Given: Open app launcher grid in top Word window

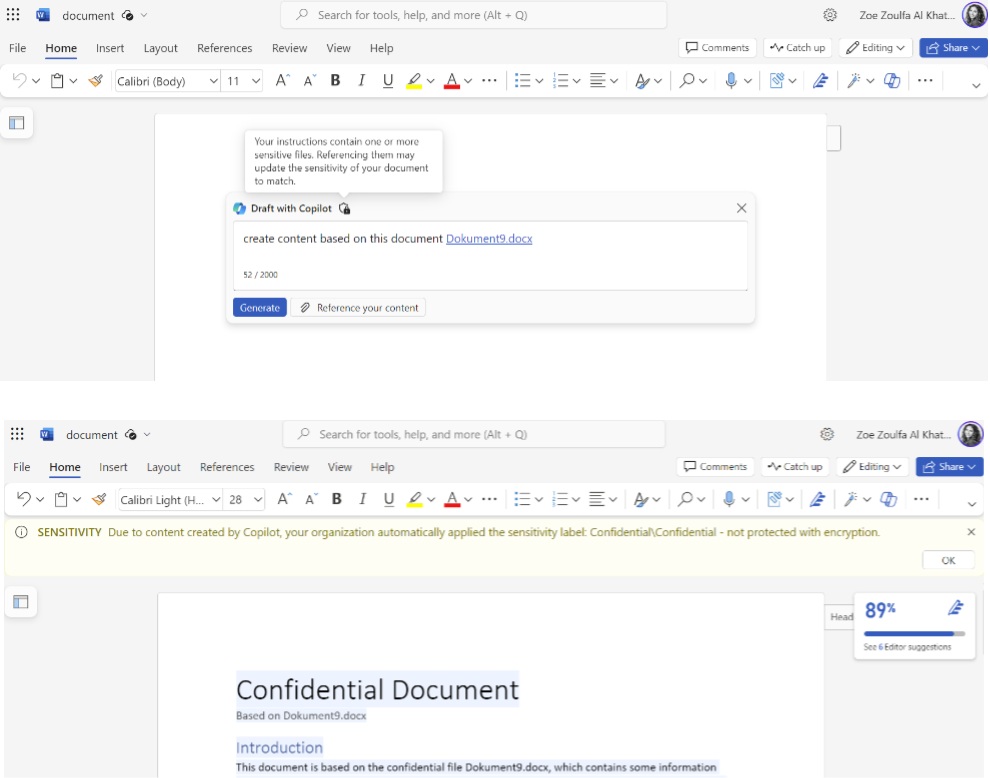Looking at the screenshot, I should 13,15.
